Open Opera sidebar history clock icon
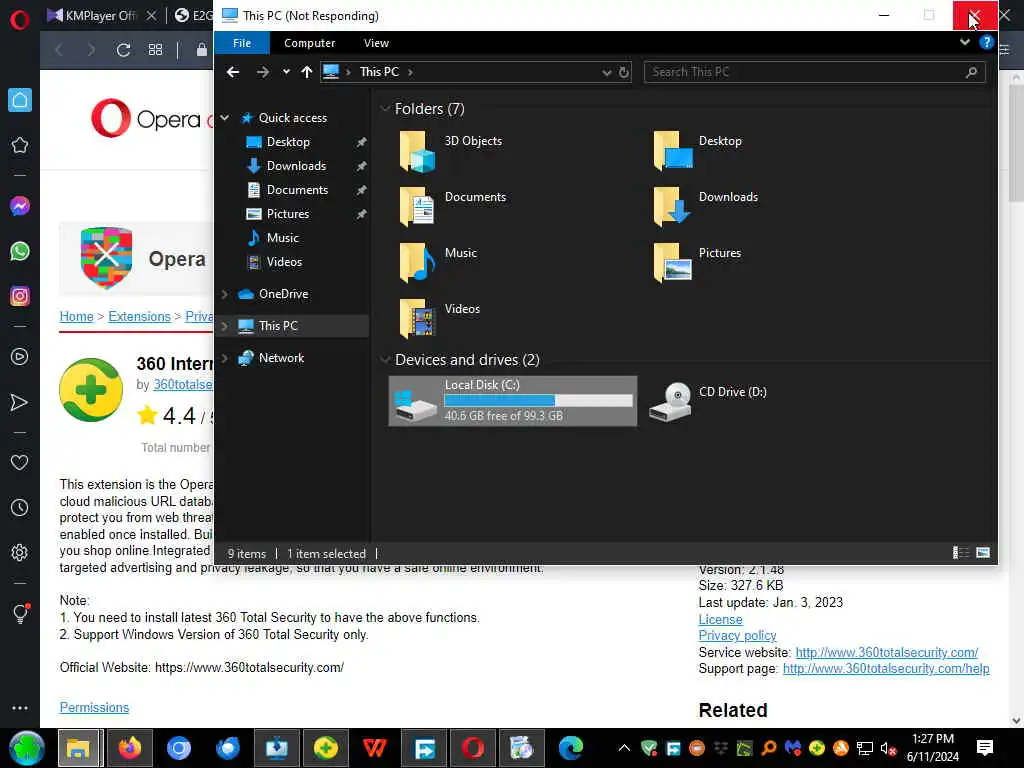Viewport: 1024px width, 768px height. pos(20,507)
